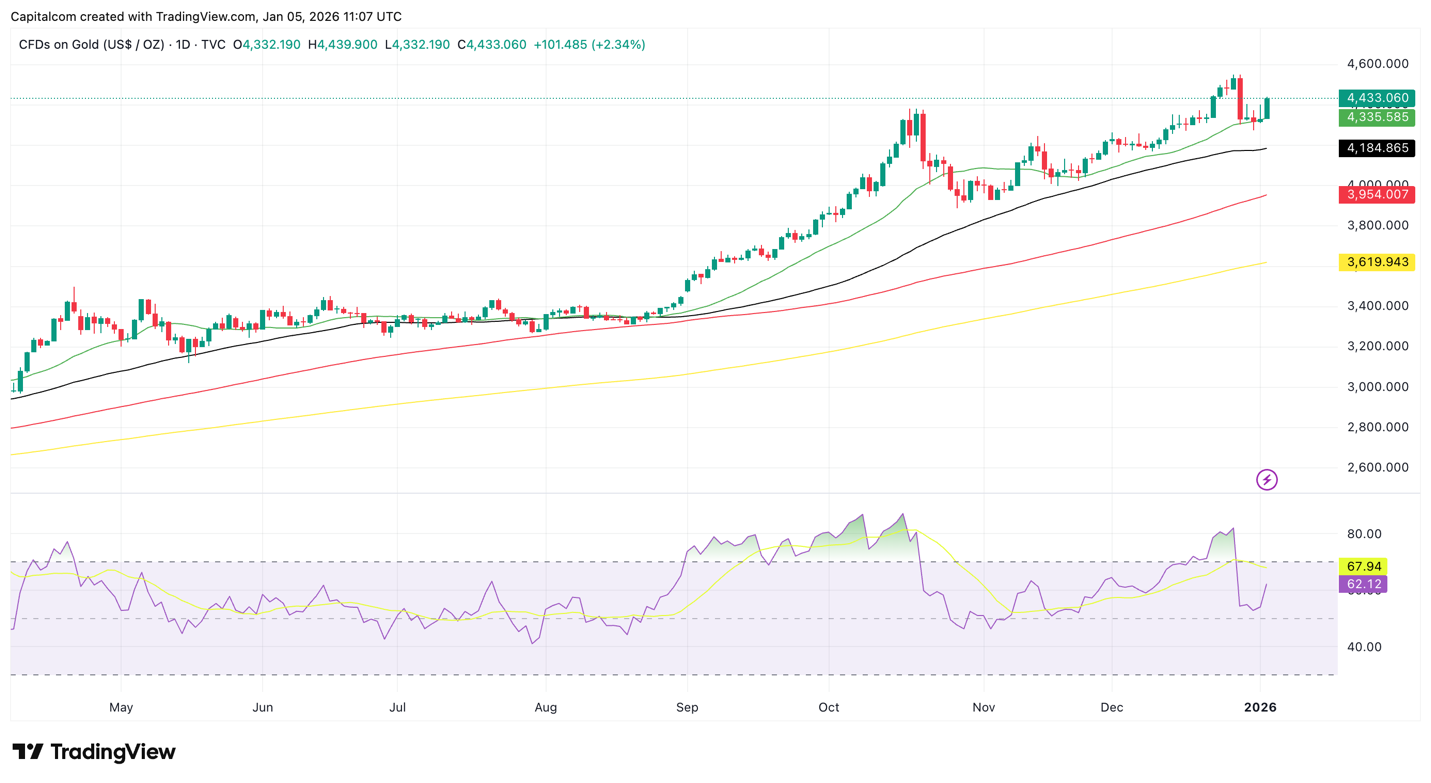This screenshot has width=1431, height=783.
Task: Click the +101.485 (+2.34%) change value
Action: (589, 45)
